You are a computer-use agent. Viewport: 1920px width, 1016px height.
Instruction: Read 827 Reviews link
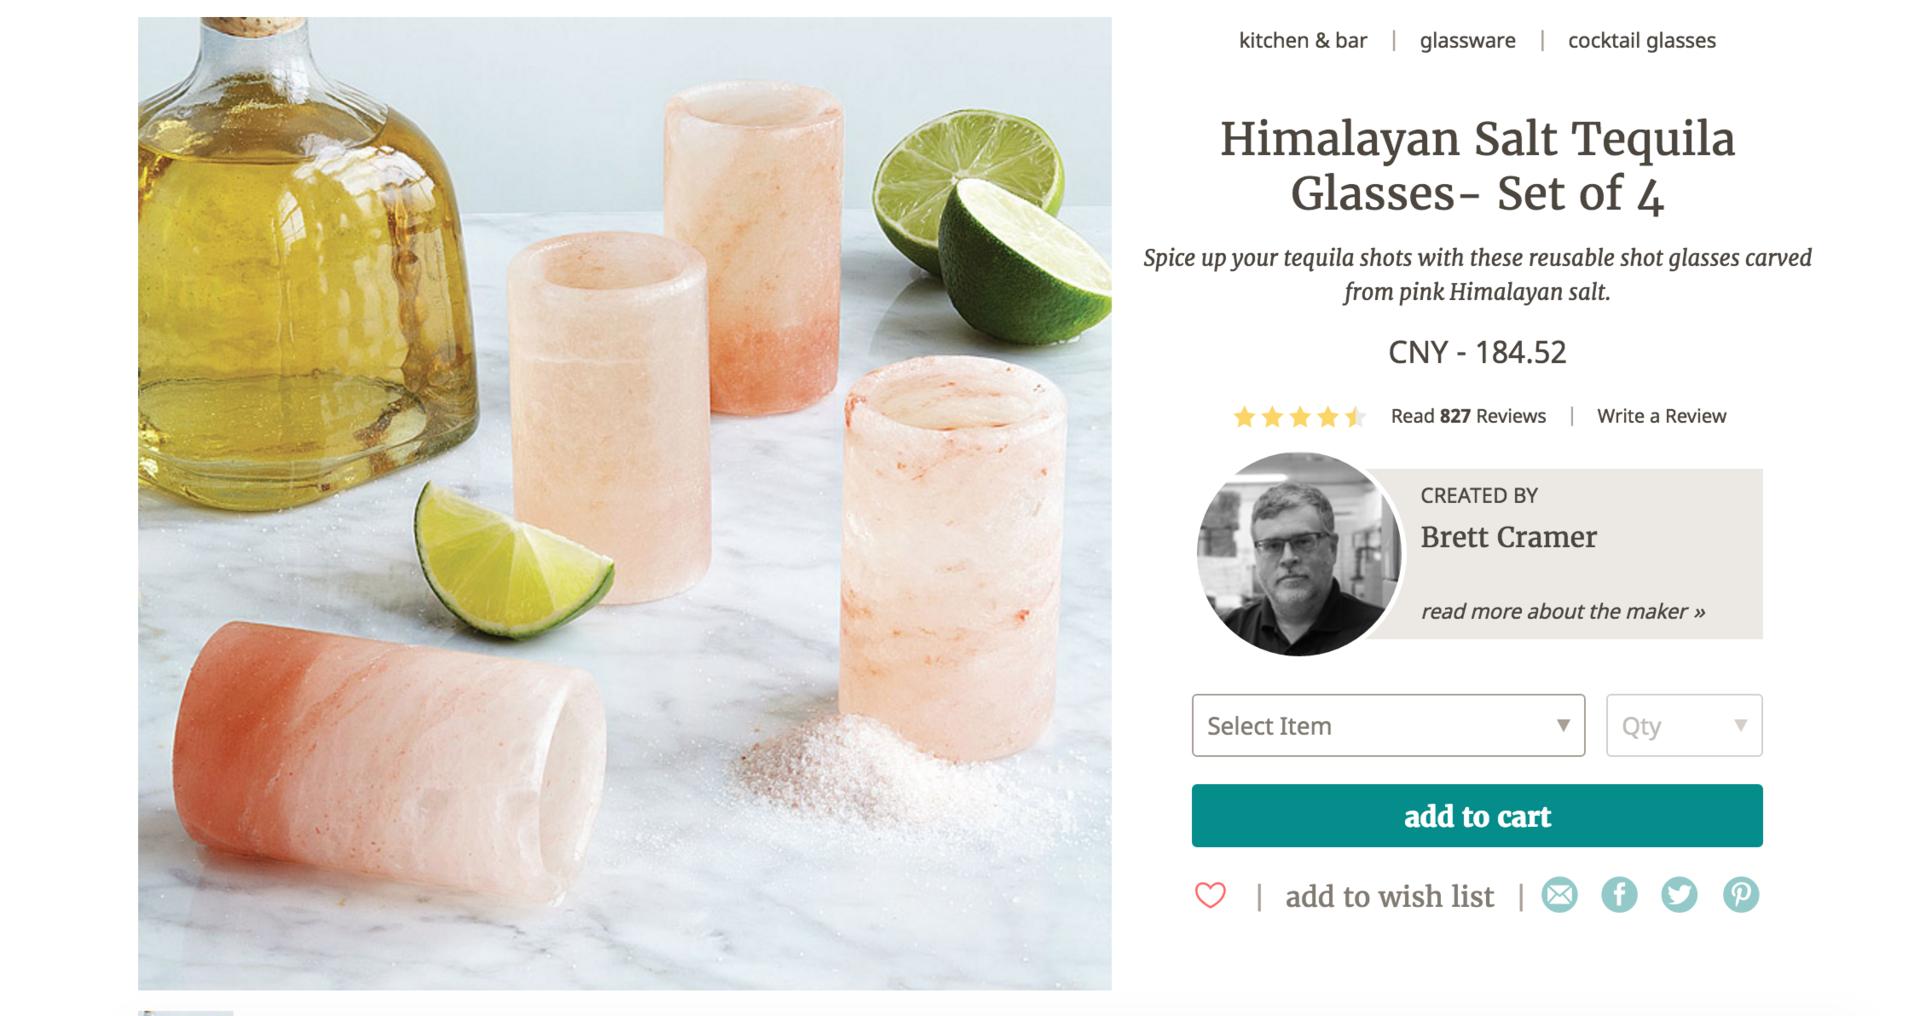coord(1467,416)
